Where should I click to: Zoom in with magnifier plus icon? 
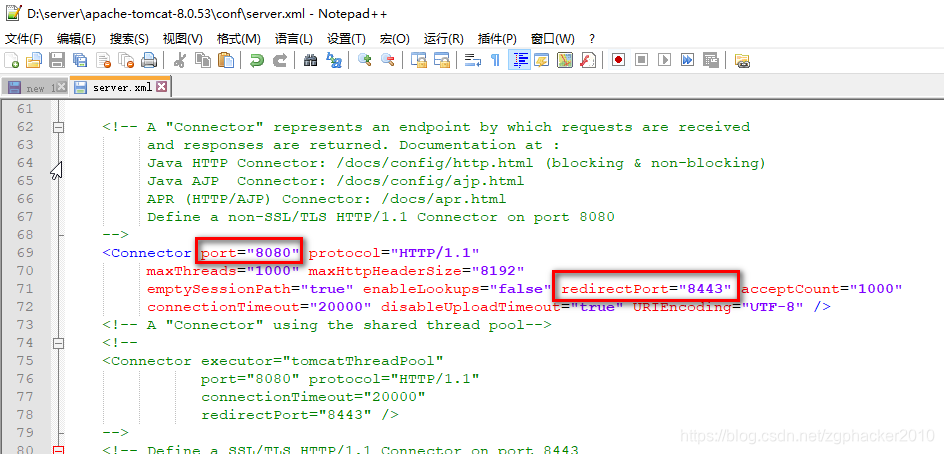364,60
